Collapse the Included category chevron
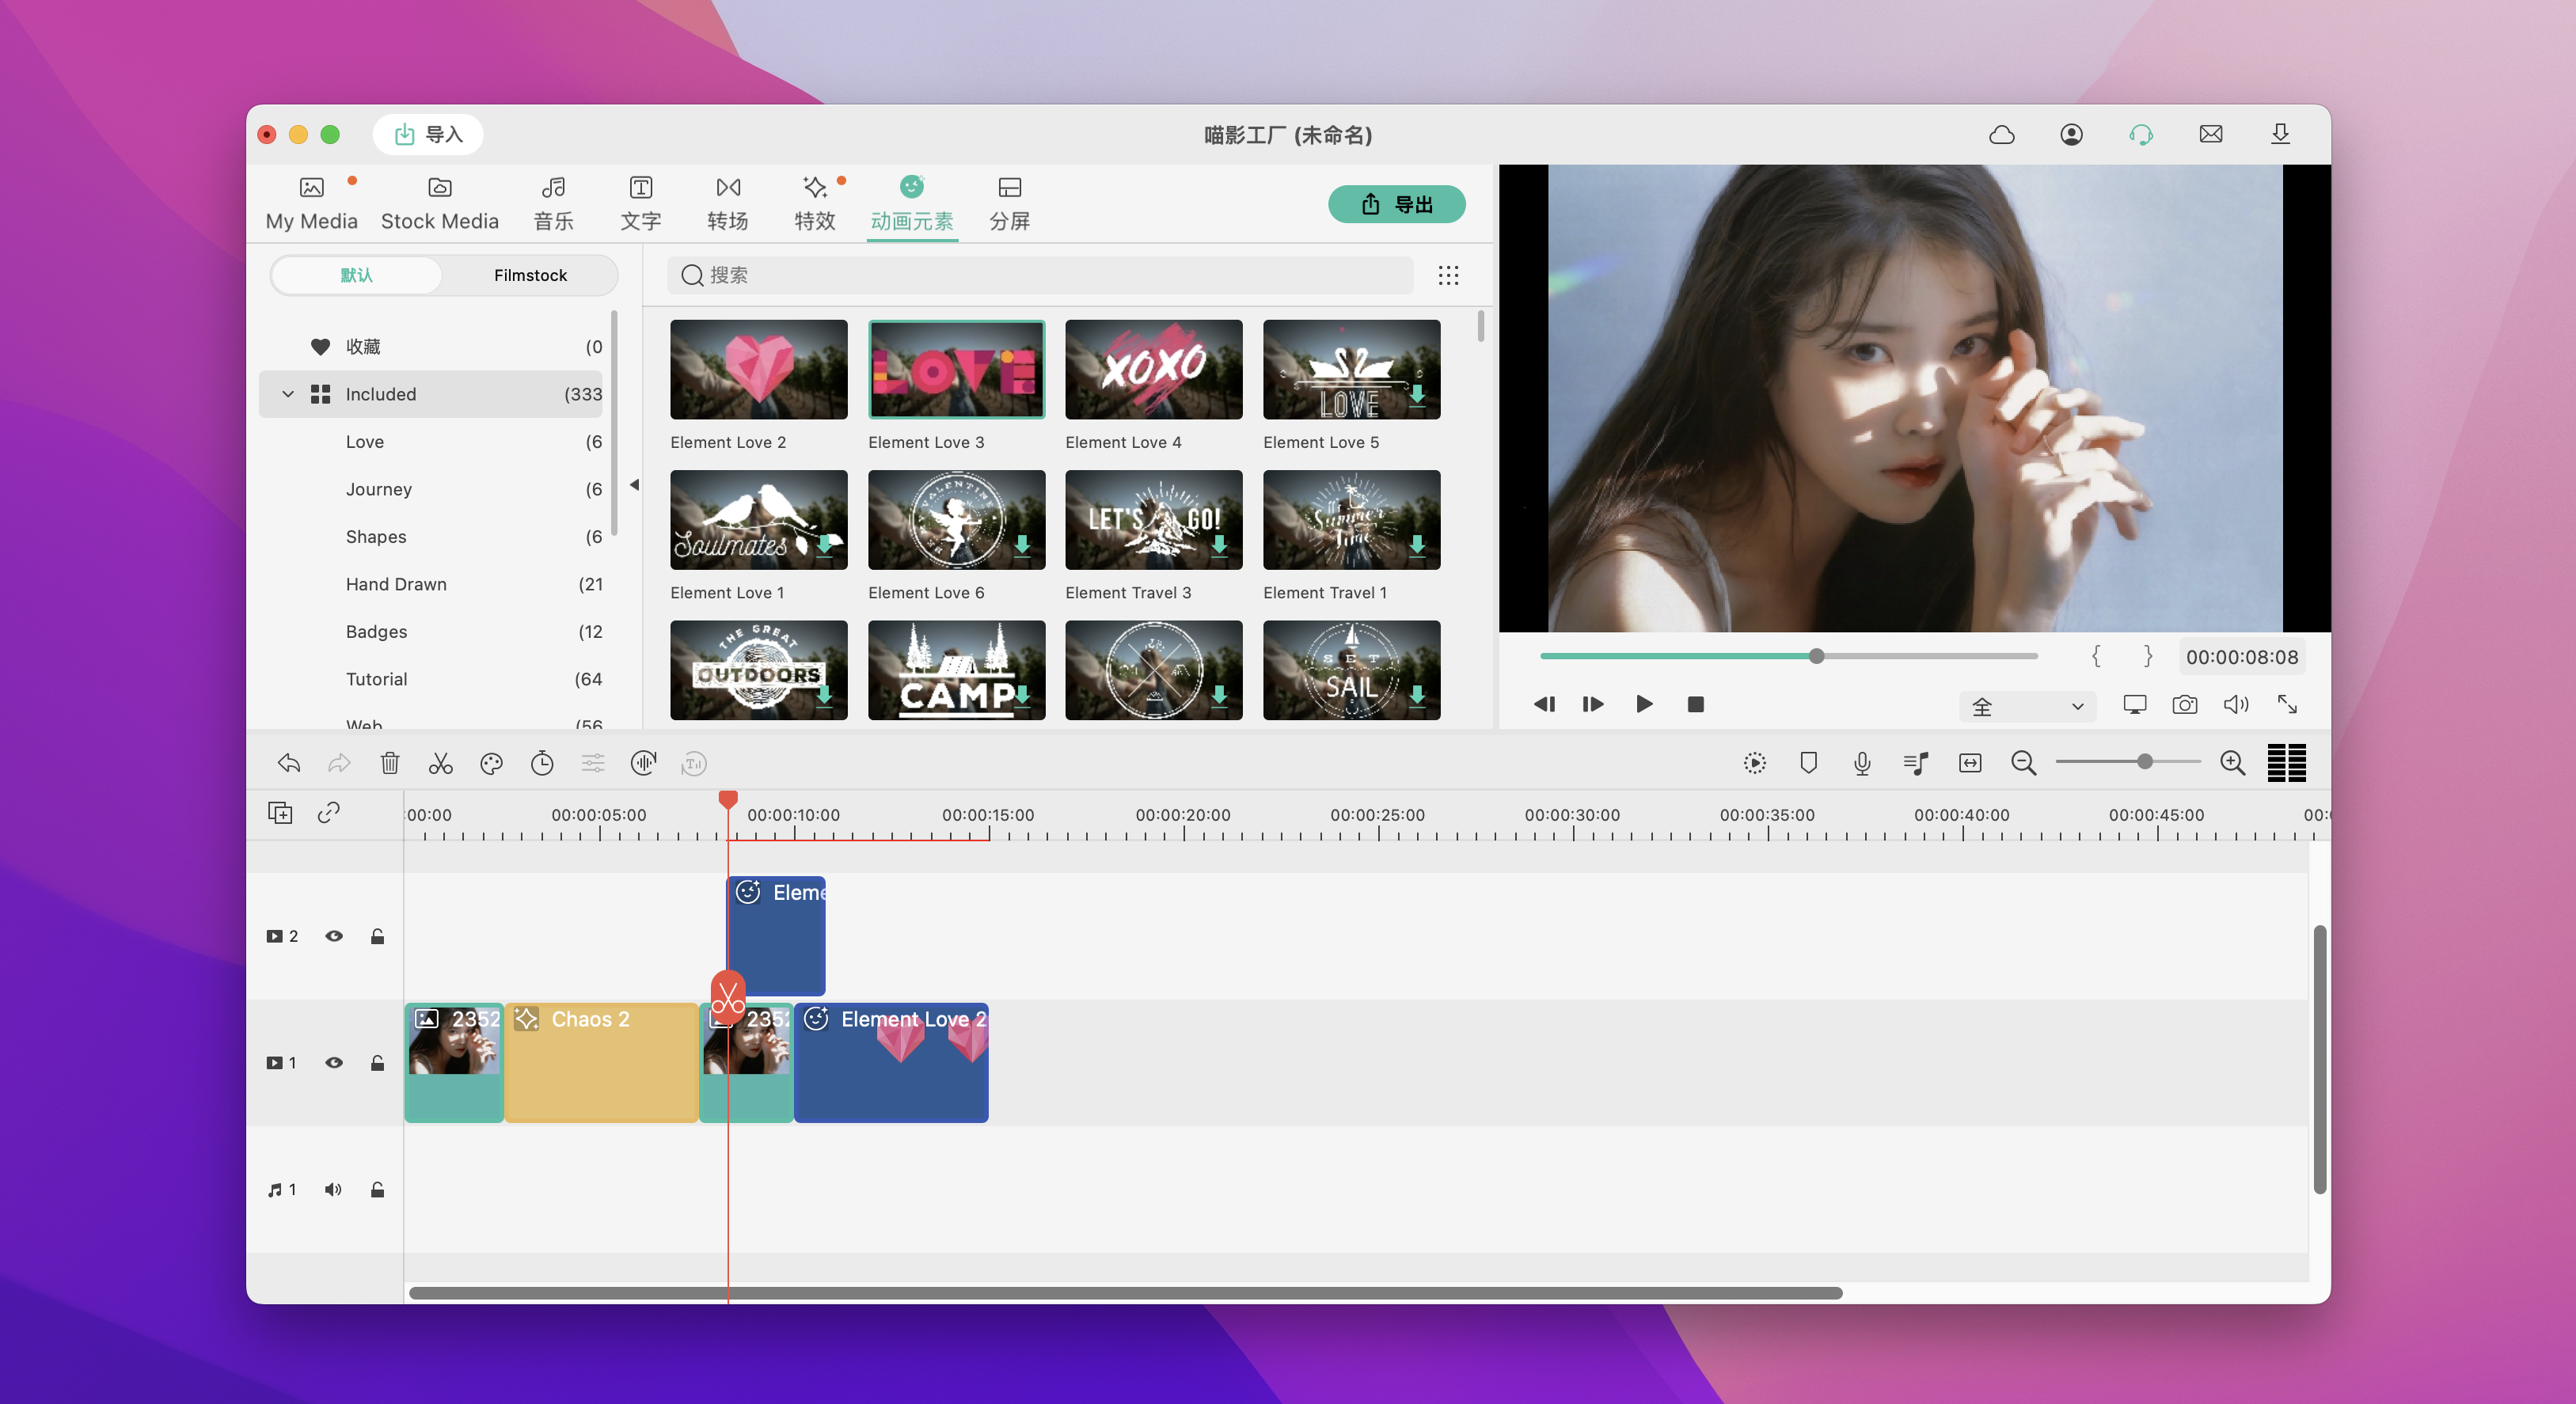The height and width of the screenshot is (1404, 2576). pyautogui.click(x=288, y=394)
